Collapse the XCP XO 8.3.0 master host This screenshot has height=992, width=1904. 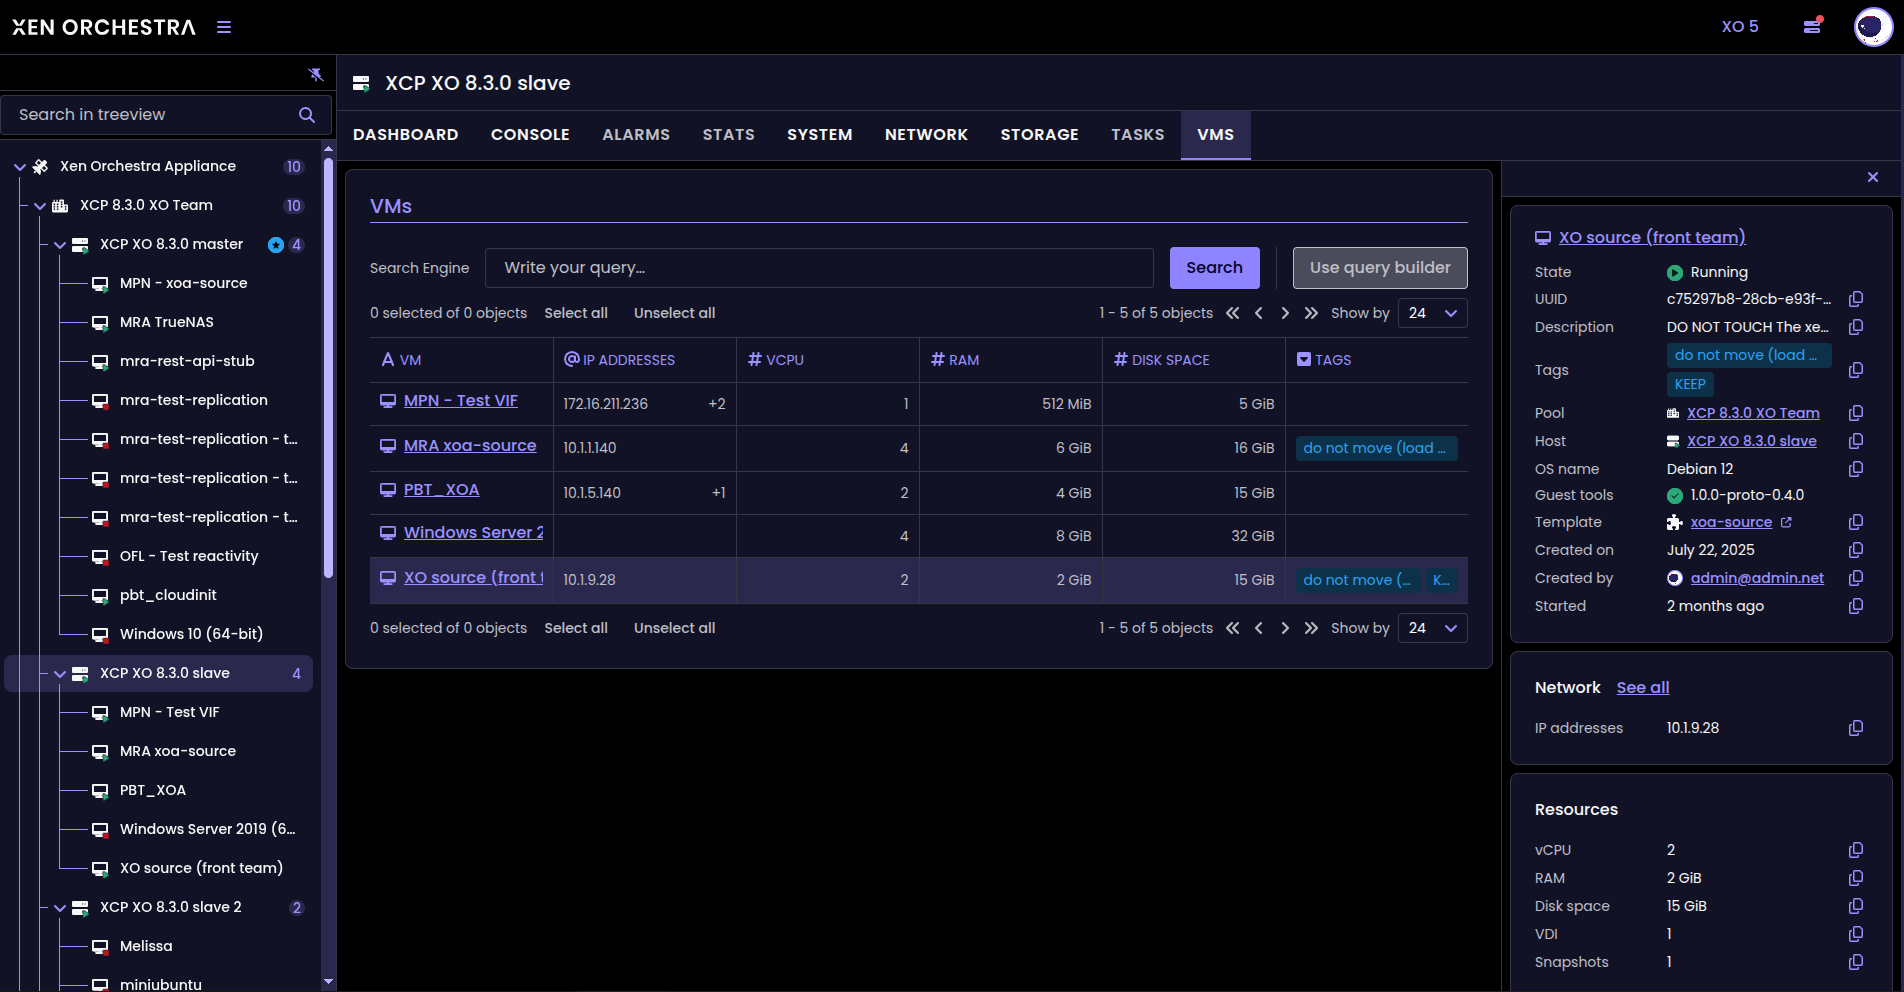[x=60, y=245]
